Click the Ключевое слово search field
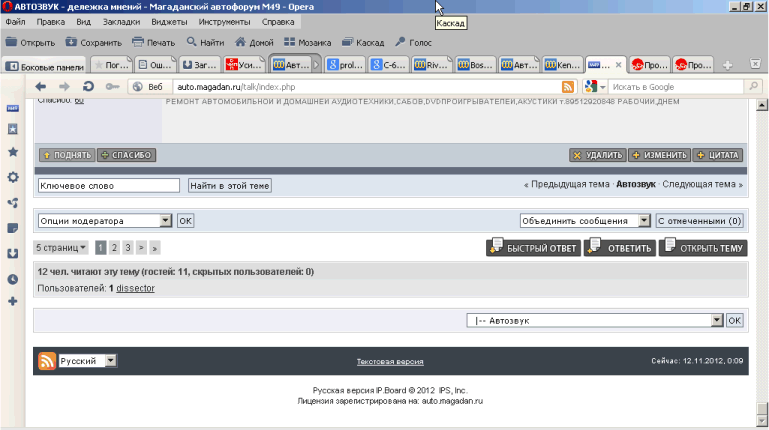The height and width of the screenshot is (430, 769). pos(108,185)
